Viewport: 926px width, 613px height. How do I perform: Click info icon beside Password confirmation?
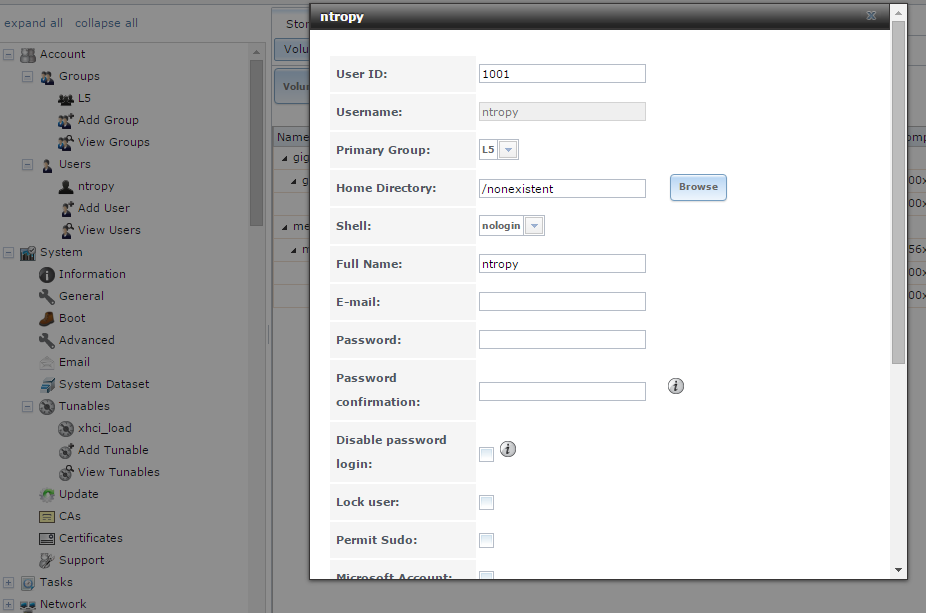[676, 386]
